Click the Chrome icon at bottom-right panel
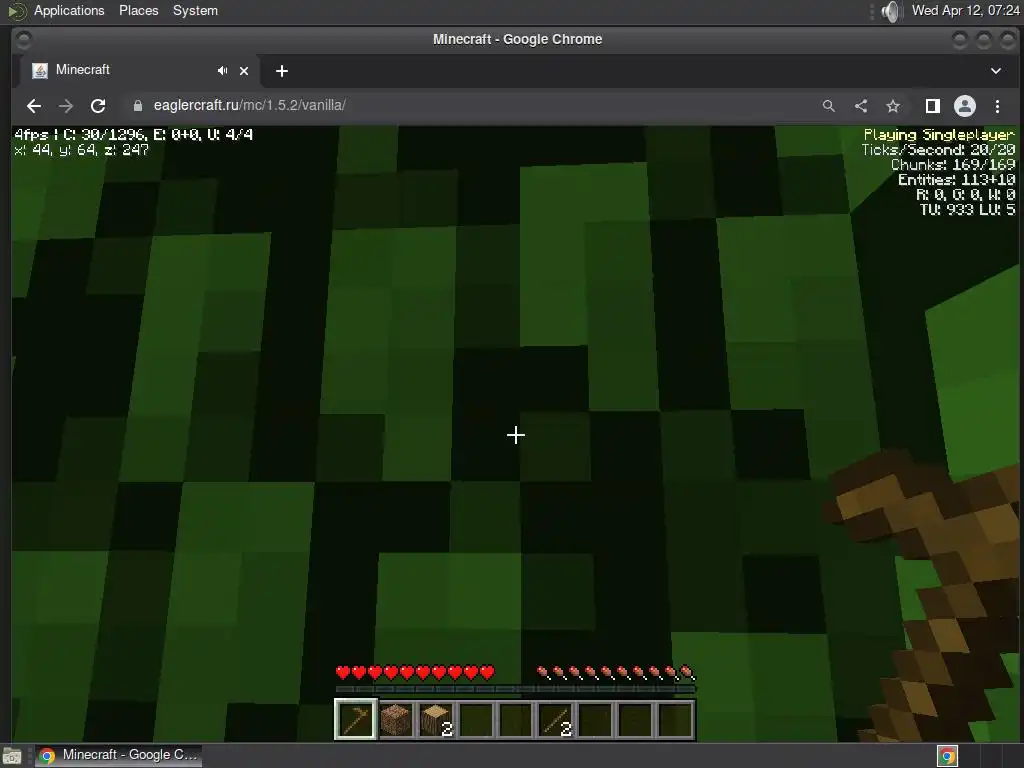Screen dimensions: 1024x768 tap(947, 756)
